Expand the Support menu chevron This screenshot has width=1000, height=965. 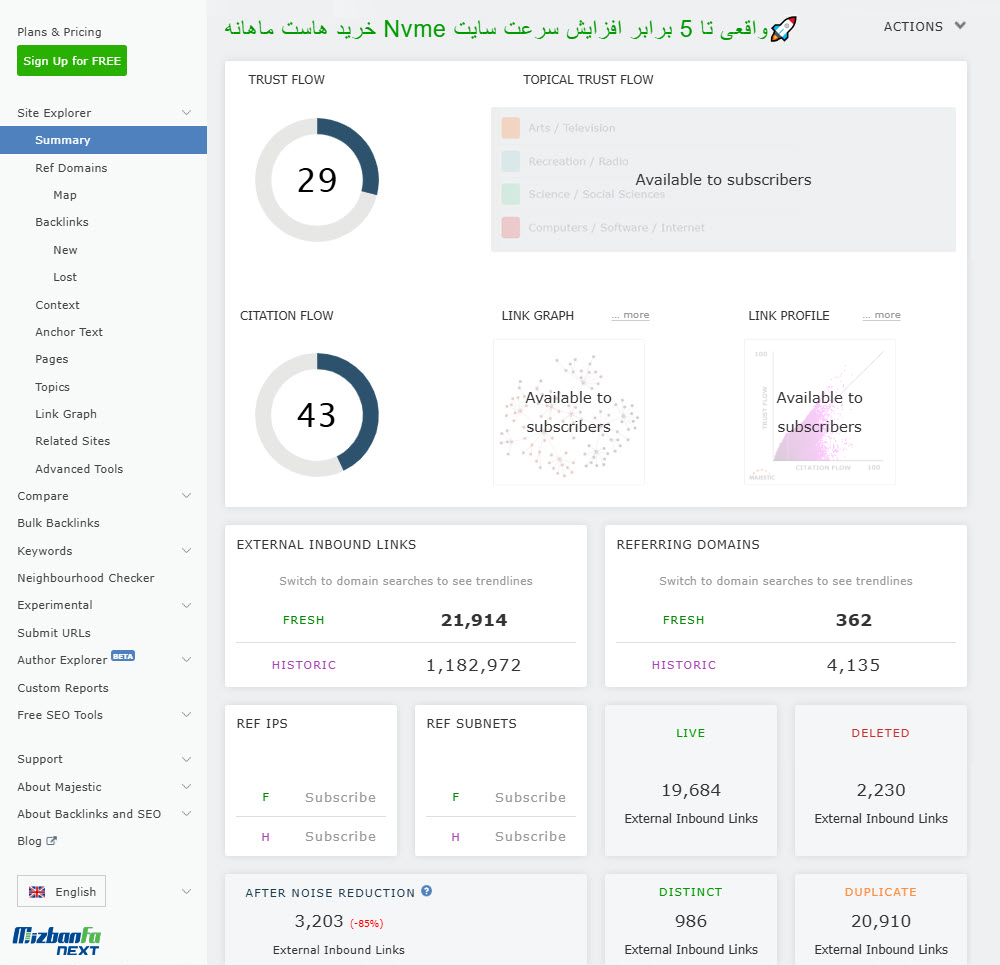coord(186,759)
